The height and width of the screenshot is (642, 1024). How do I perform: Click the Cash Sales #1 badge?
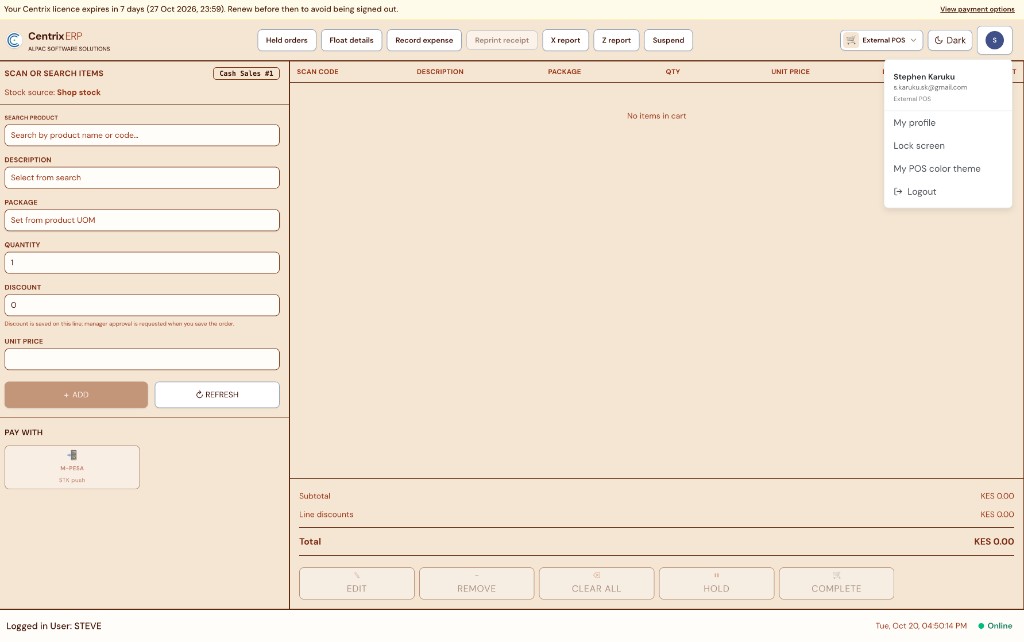click(246, 74)
